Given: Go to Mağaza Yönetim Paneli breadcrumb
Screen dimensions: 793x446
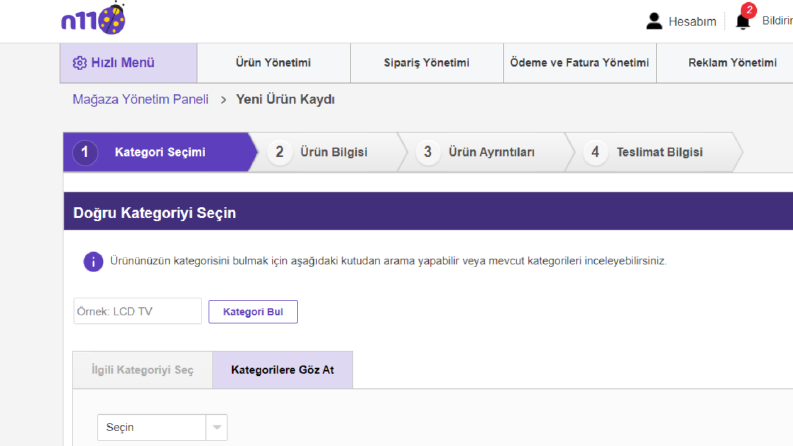Looking at the screenshot, I should pos(140,99).
